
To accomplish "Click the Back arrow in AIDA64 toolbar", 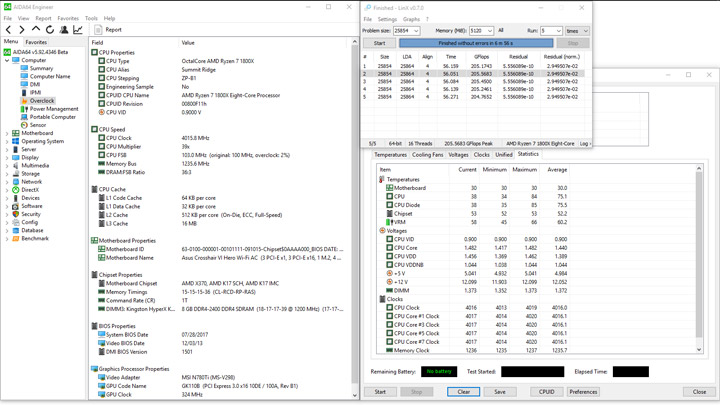I will (x=9, y=30).
